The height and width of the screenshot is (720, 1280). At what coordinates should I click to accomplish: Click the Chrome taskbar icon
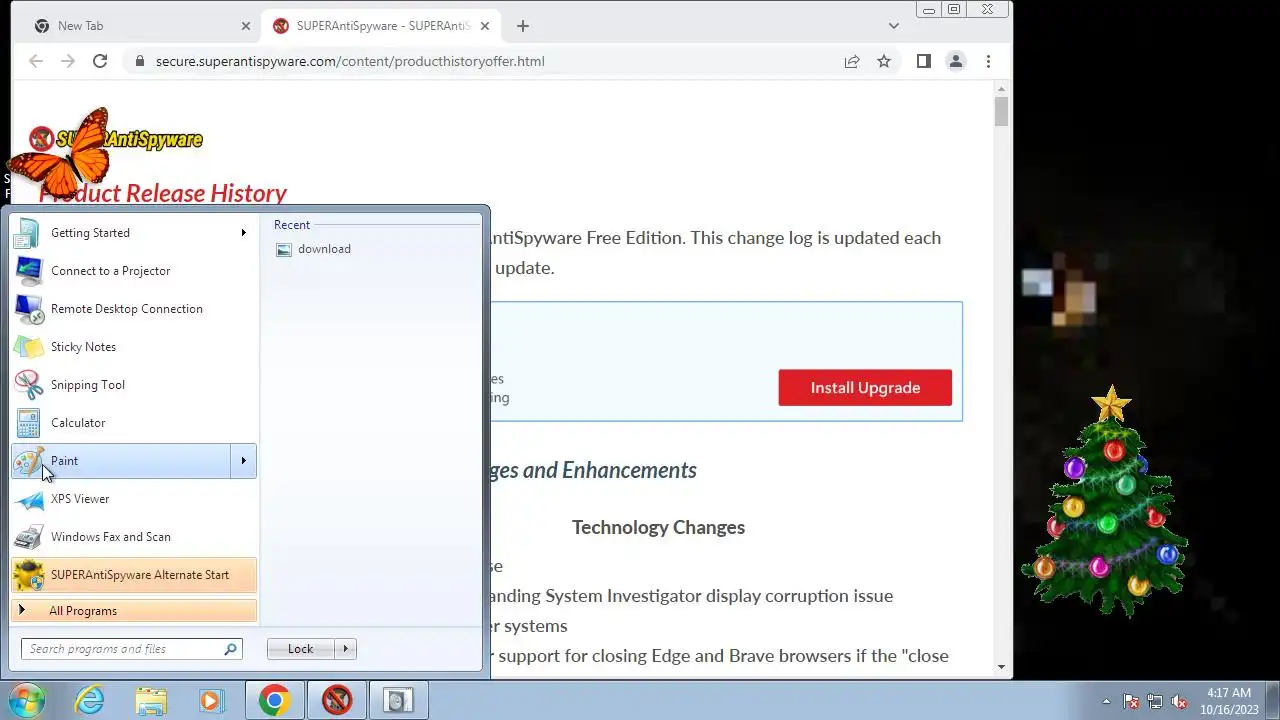point(274,701)
